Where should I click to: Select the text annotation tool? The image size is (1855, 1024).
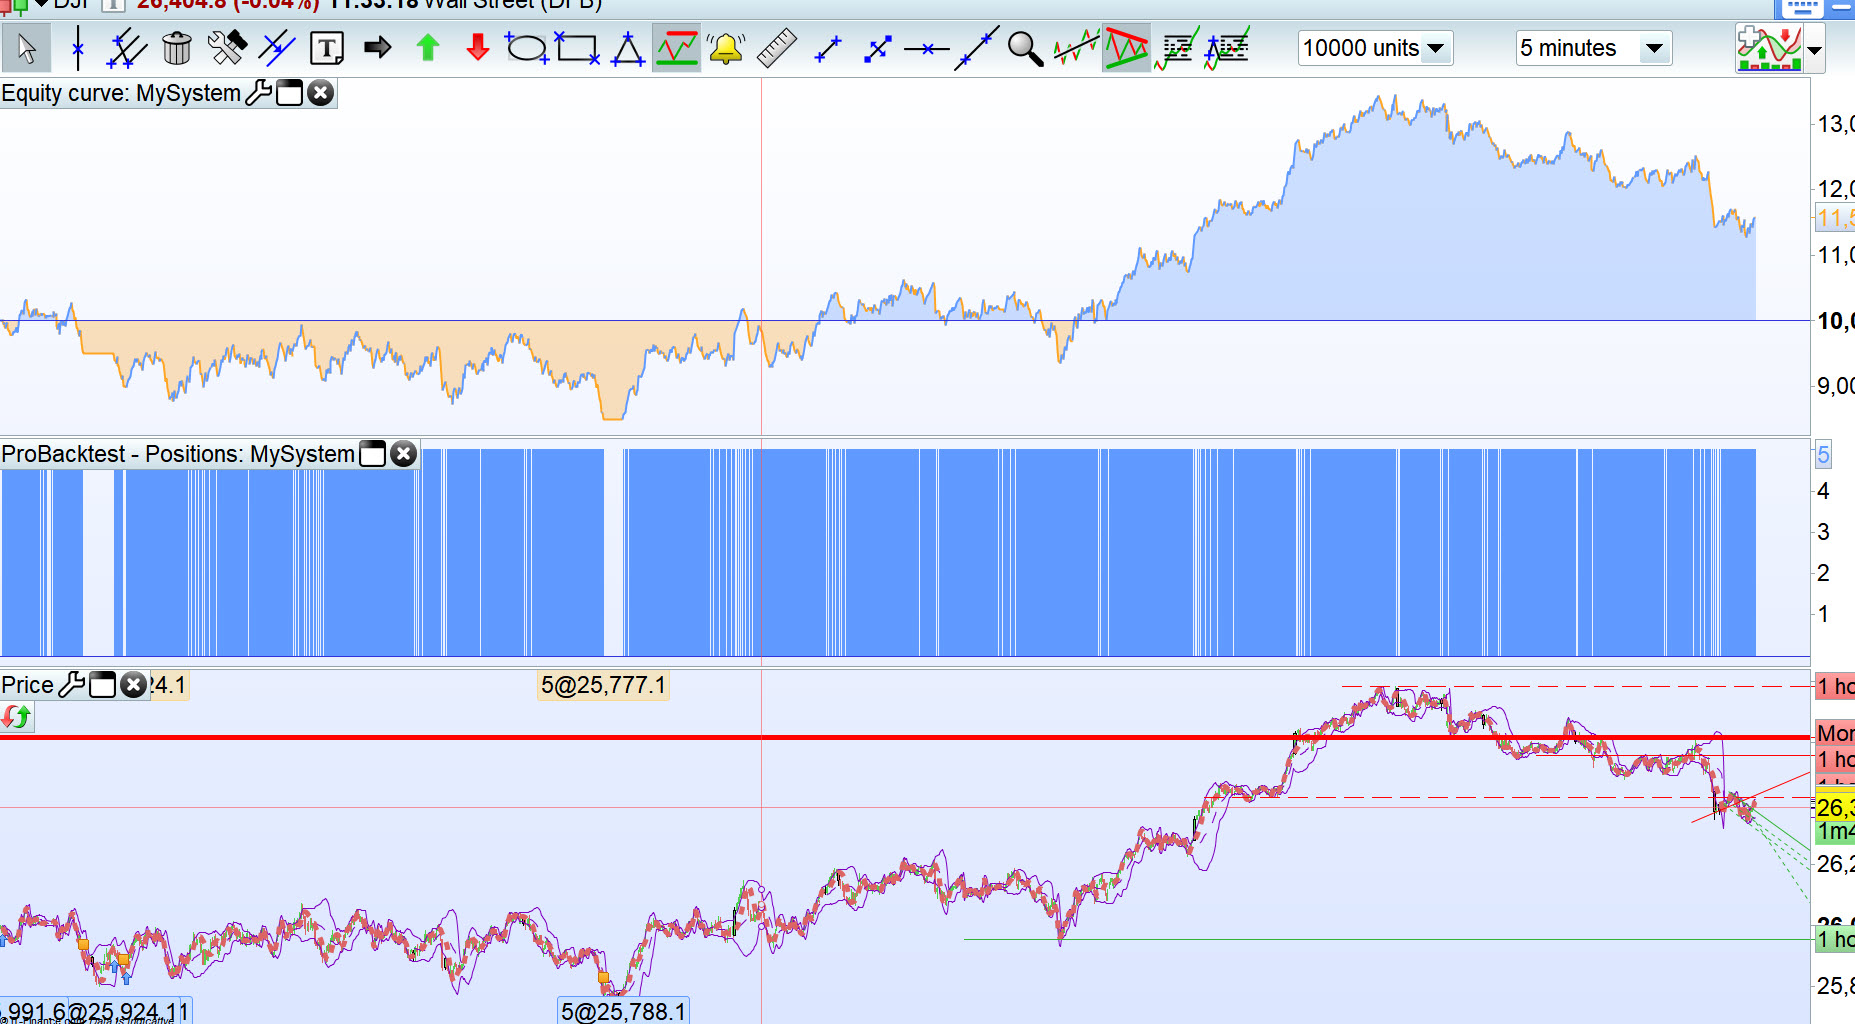327,48
